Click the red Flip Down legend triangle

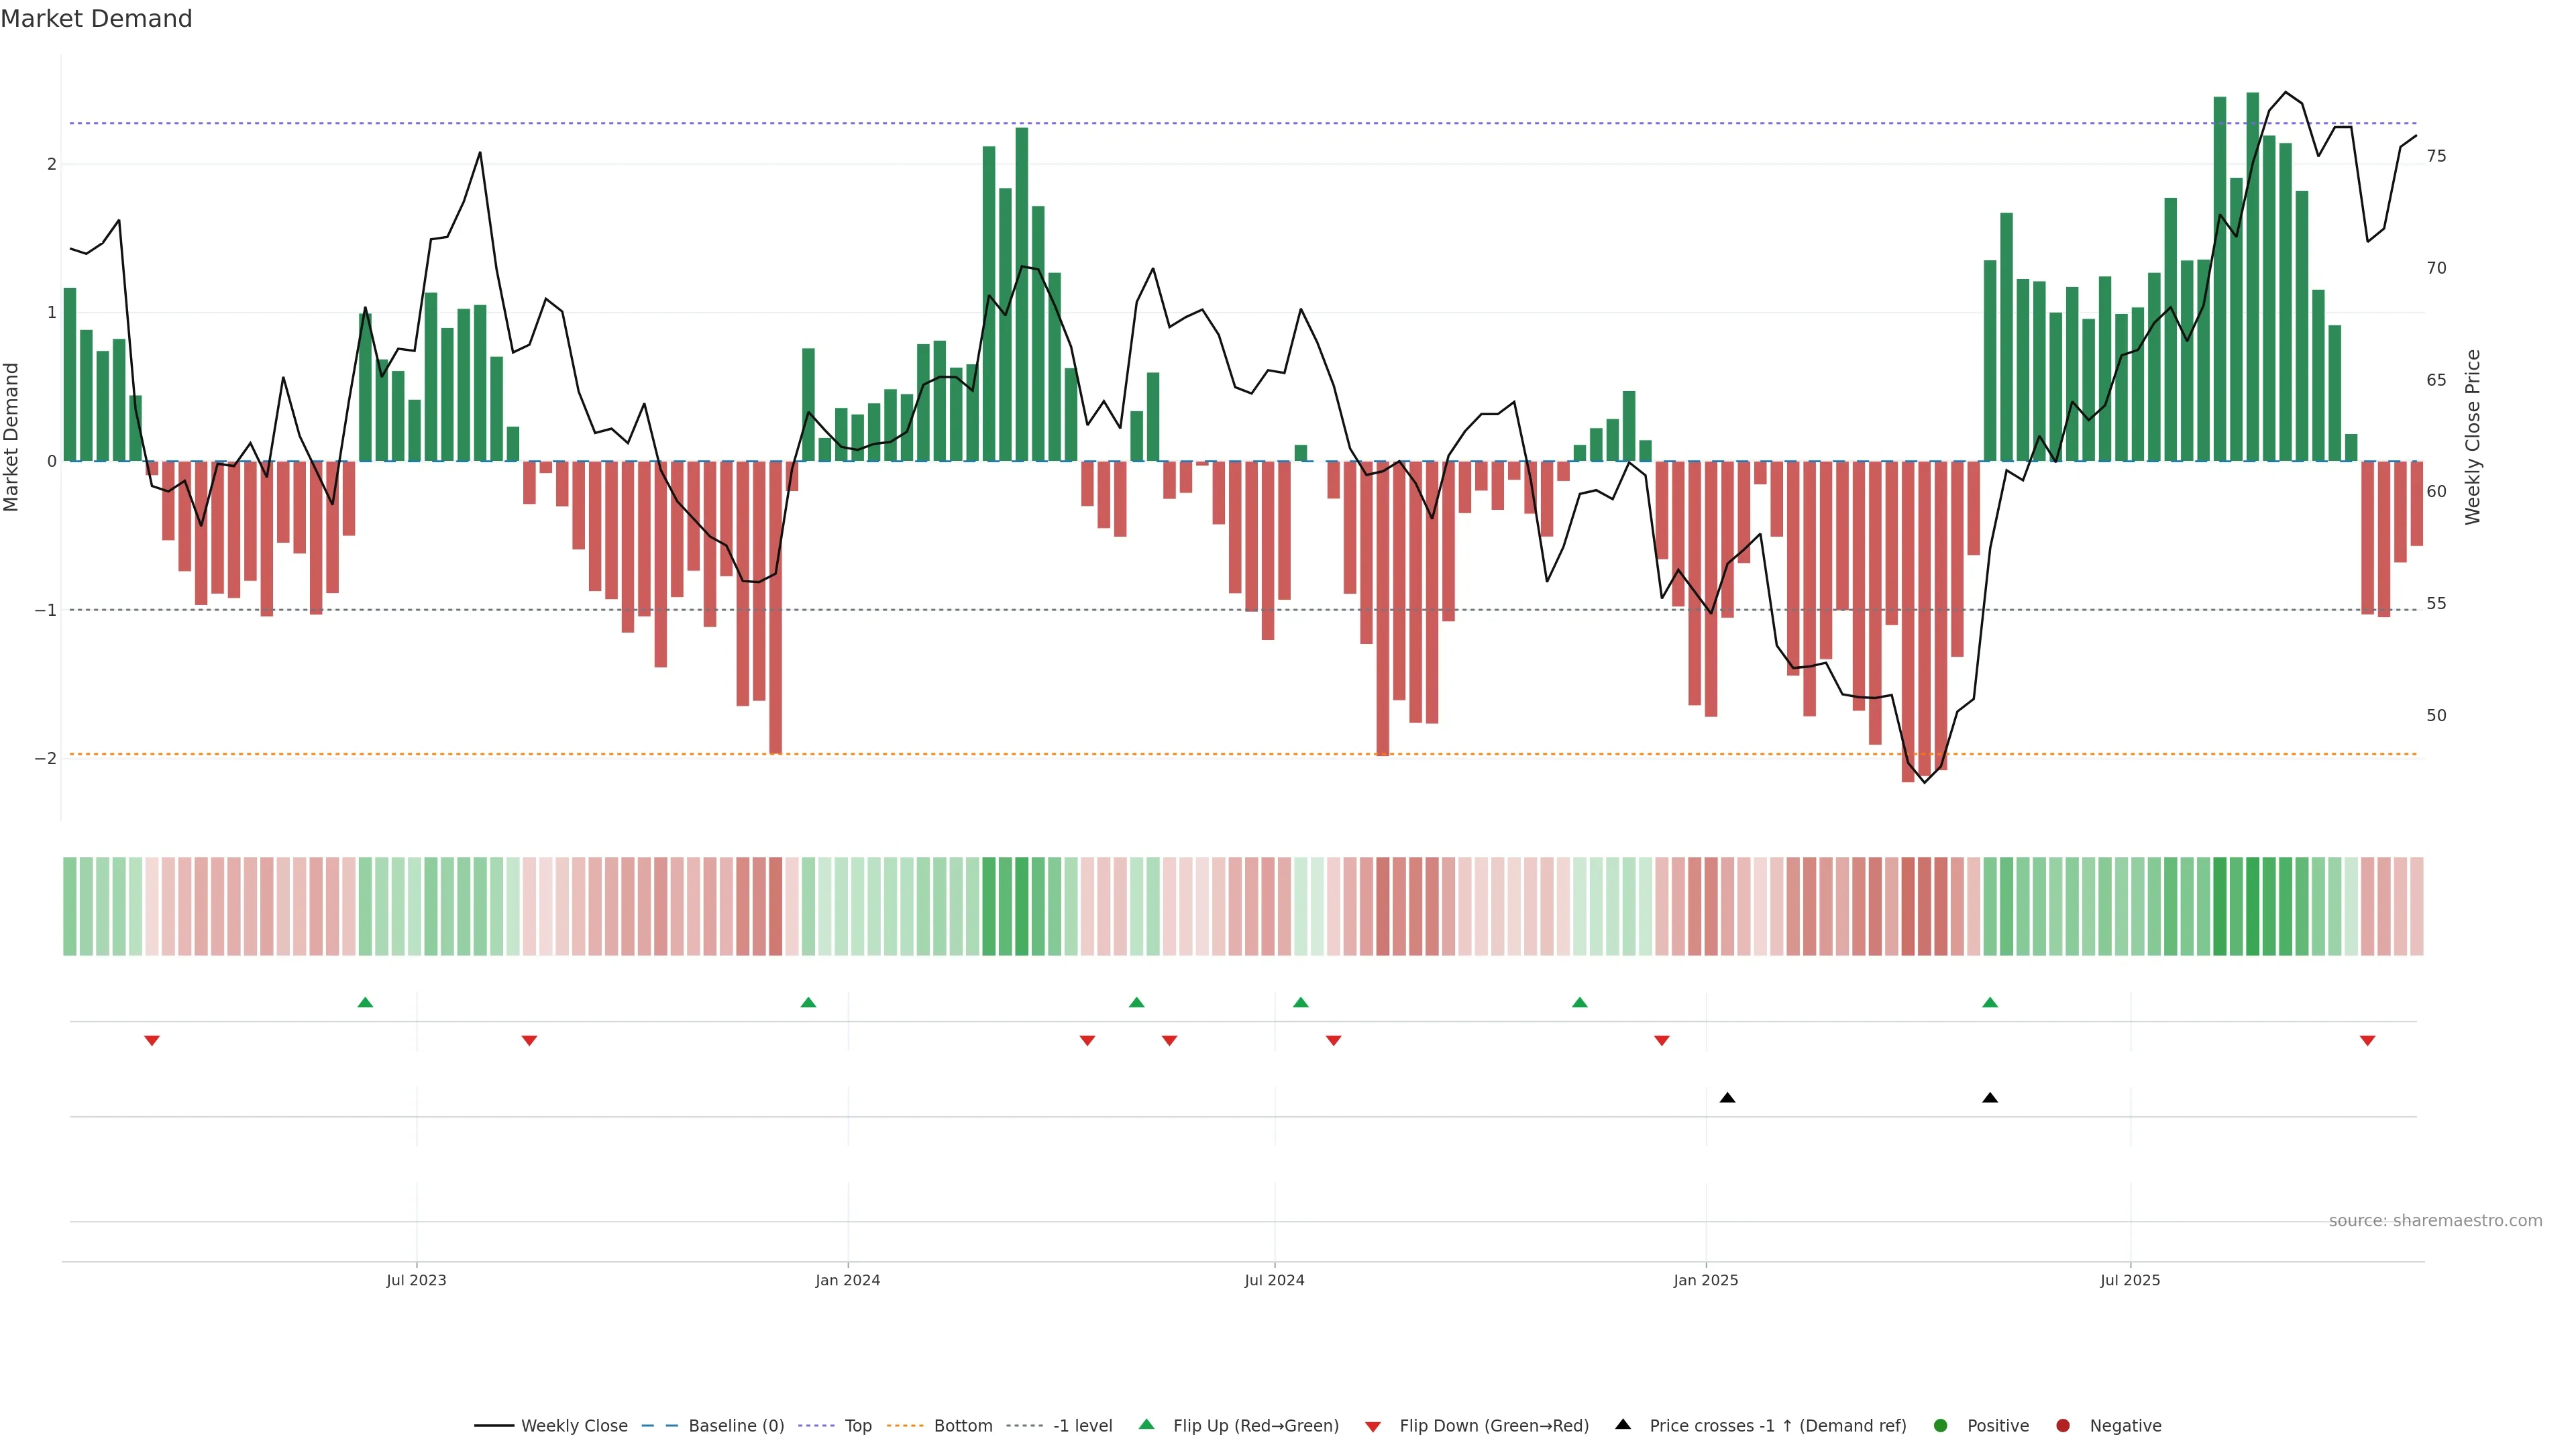1372,1426
